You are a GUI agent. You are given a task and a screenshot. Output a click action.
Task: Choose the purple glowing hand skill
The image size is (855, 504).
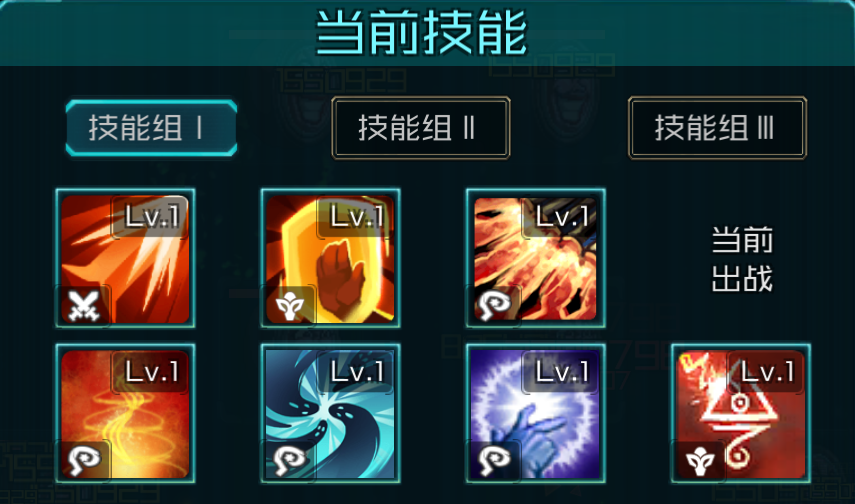[535, 413]
